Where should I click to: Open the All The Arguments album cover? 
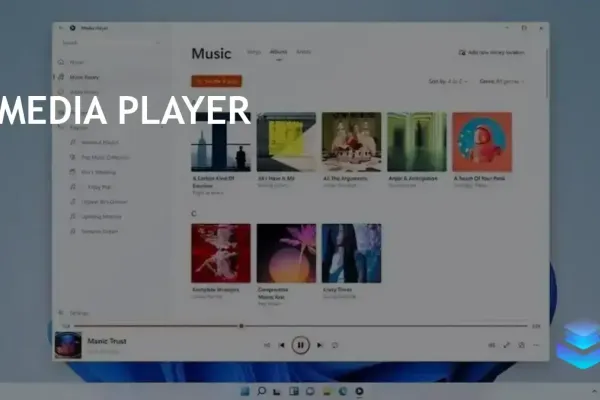click(352, 142)
